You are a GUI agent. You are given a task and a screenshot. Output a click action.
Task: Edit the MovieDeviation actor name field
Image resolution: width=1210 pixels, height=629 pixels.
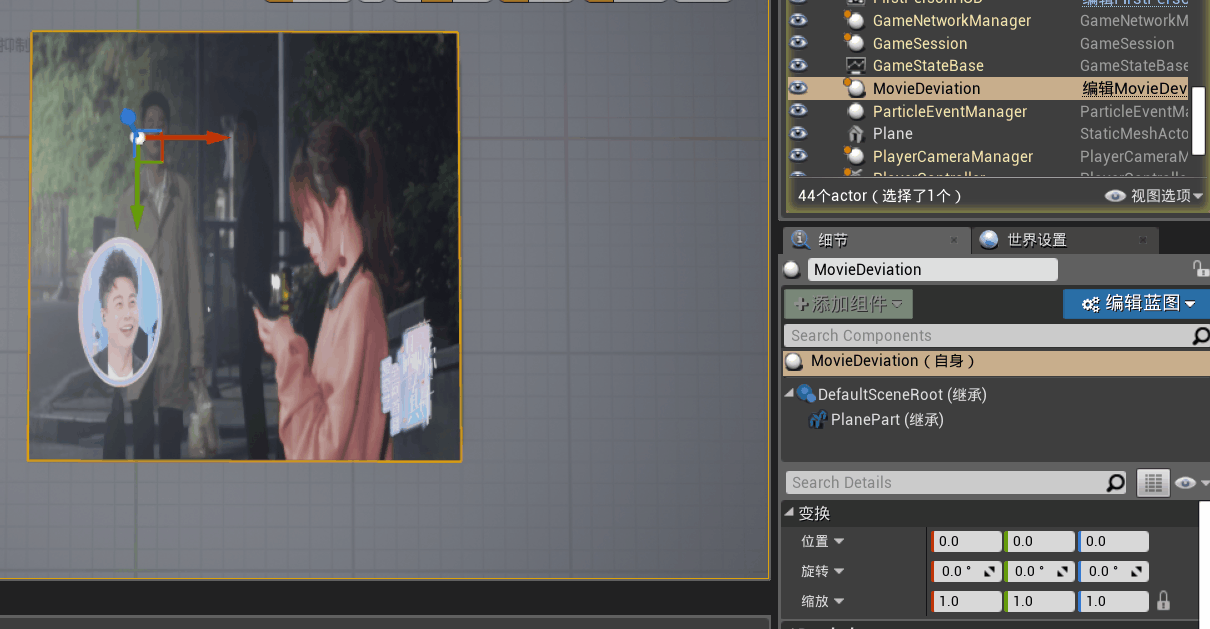pos(932,269)
